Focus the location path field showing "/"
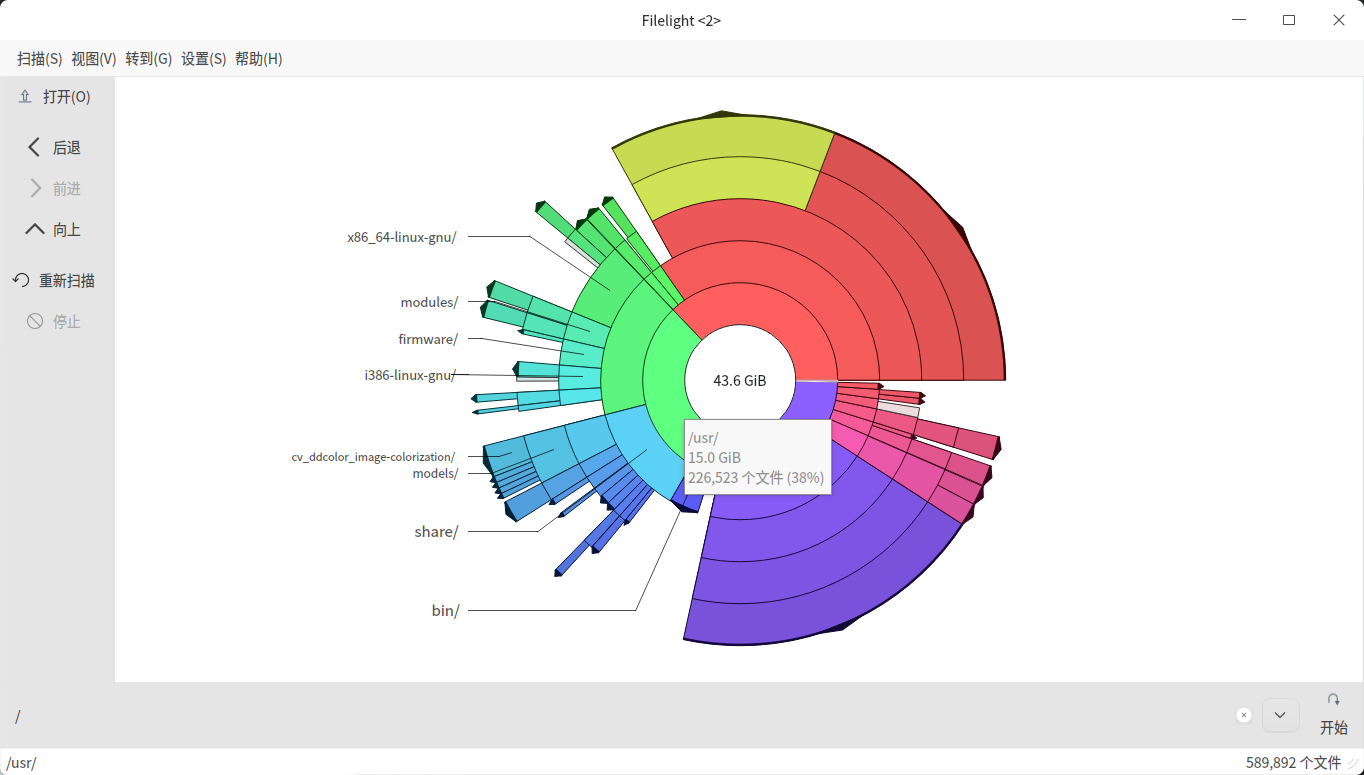The height and width of the screenshot is (775, 1364). tap(620, 716)
